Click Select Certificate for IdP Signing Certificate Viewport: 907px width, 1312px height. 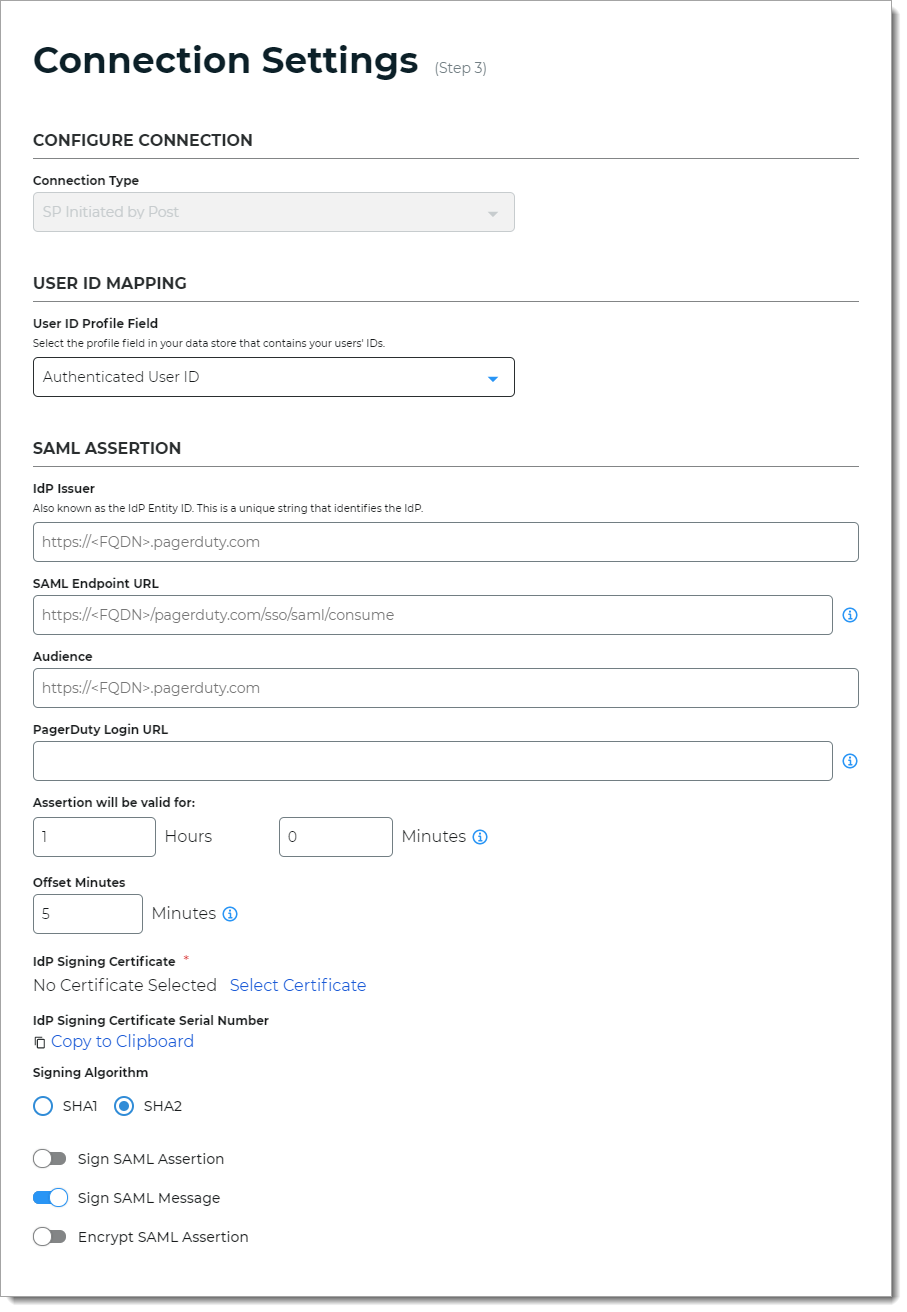(x=297, y=985)
